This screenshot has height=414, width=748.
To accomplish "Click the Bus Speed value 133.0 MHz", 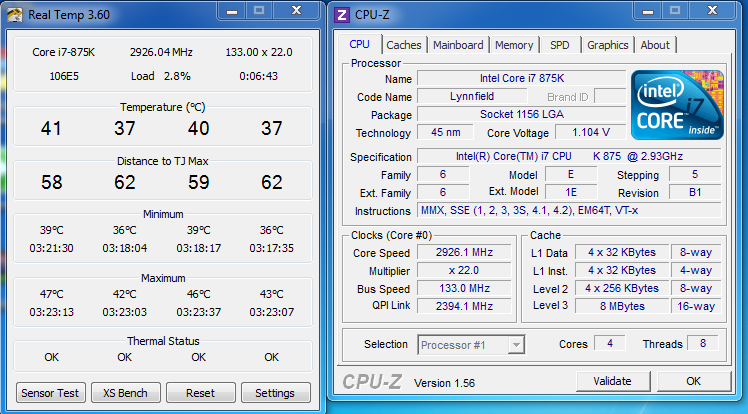I will pos(464,289).
